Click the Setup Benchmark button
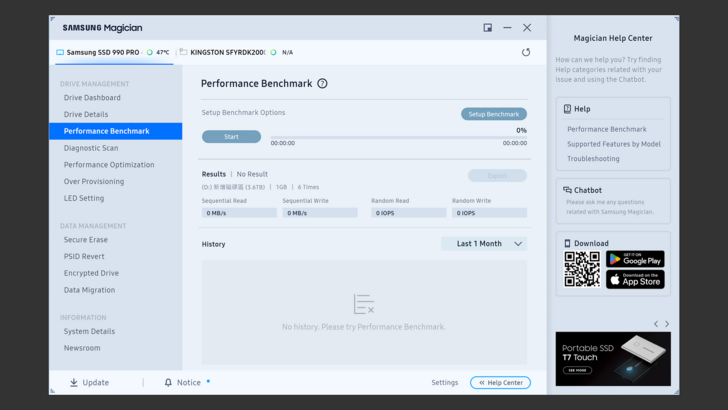 [x=493, y=114]
